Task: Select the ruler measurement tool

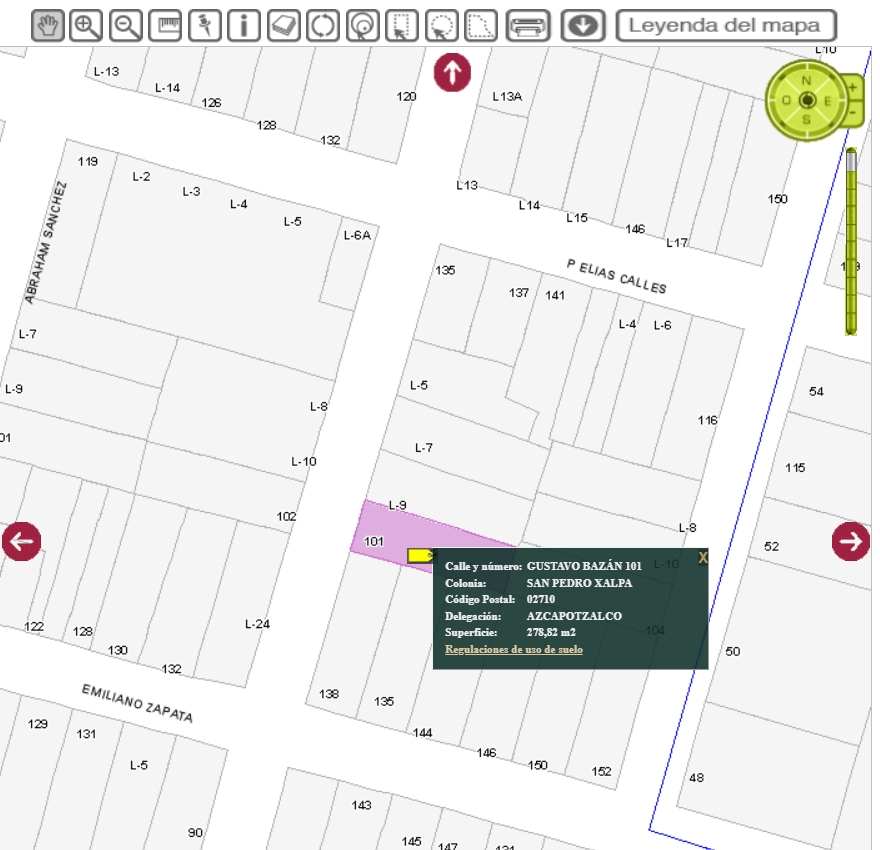Action: (165, 26)
